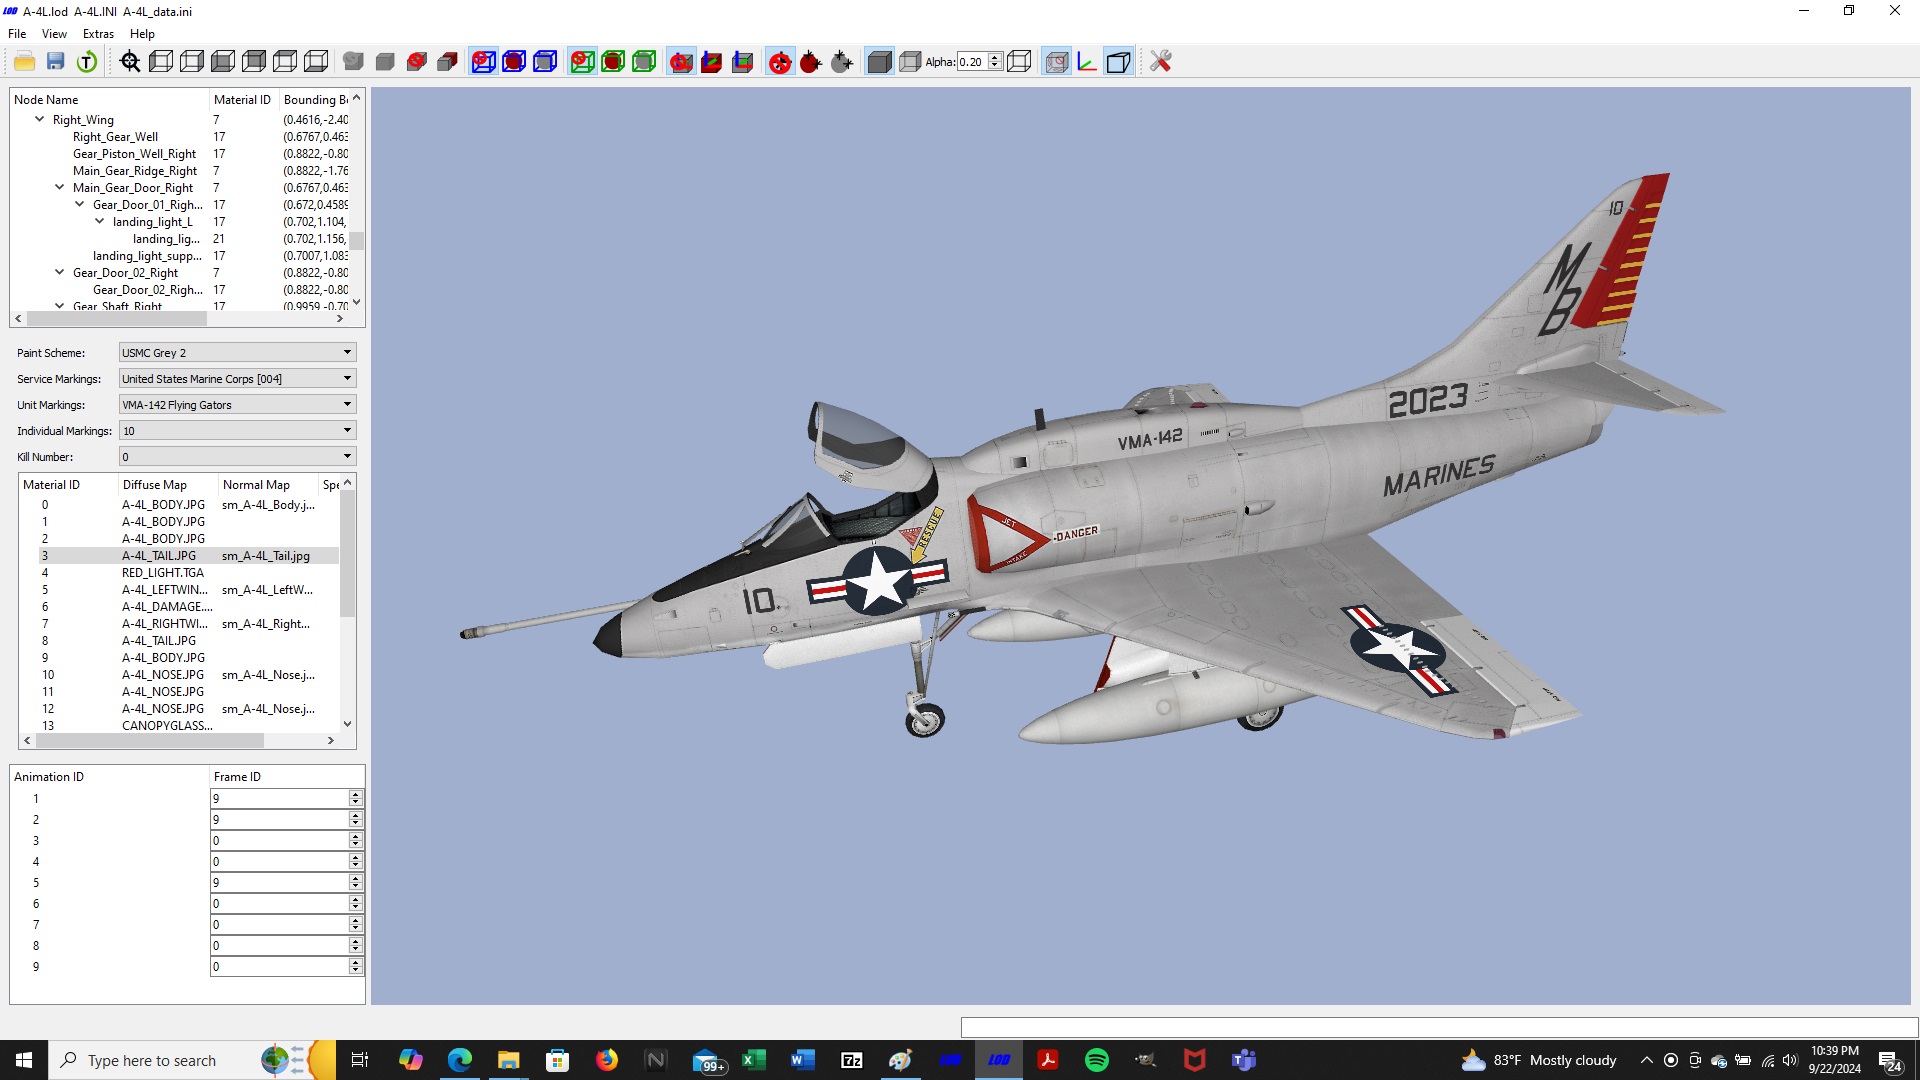Toggle the grey cube with red circle decal
Viewport: 1920px width, 1080px height.
point(1056,62)
